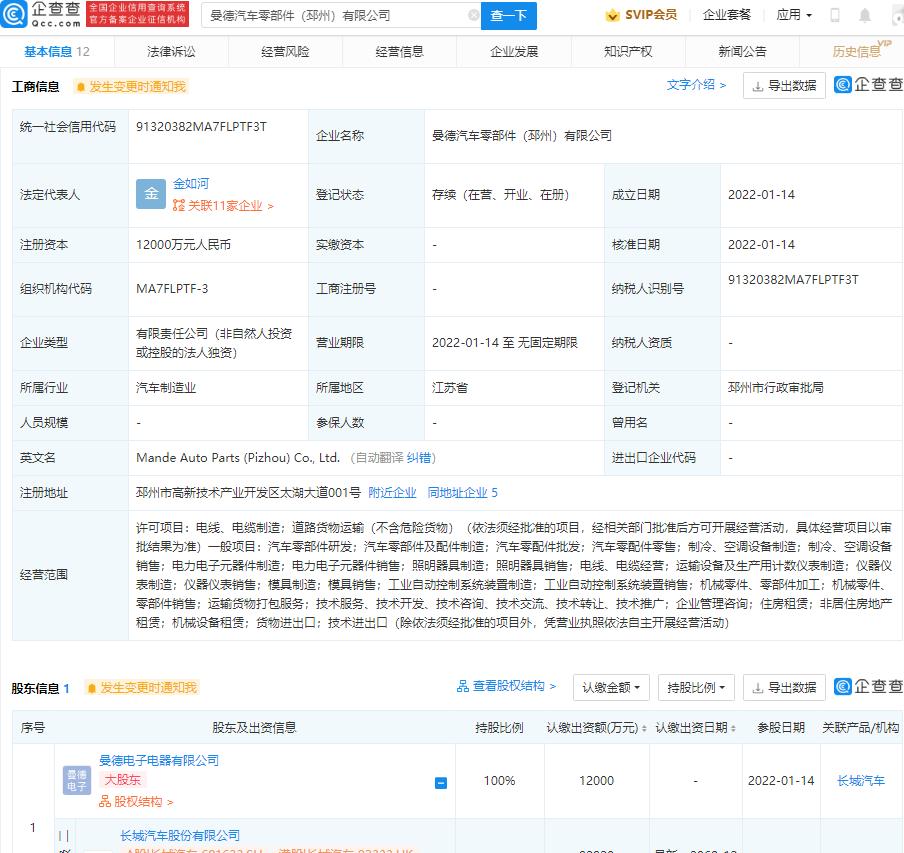Screen dimensions: 904x853
Task: Switch to the 新闻公告 tab
Action: tap(742, 52)
